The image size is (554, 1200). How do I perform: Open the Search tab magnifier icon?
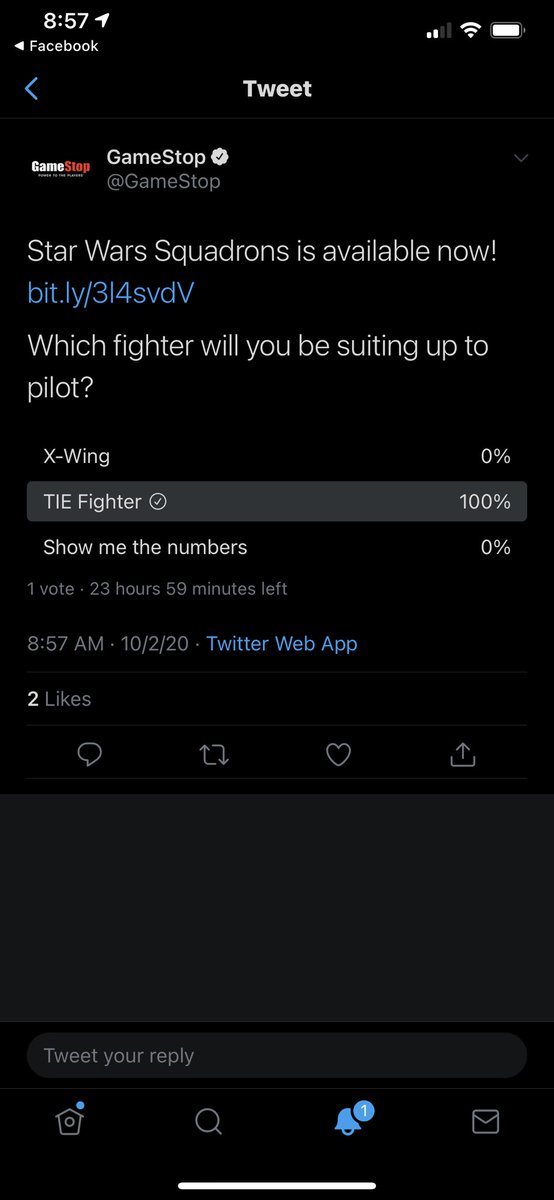[208, 1122]
